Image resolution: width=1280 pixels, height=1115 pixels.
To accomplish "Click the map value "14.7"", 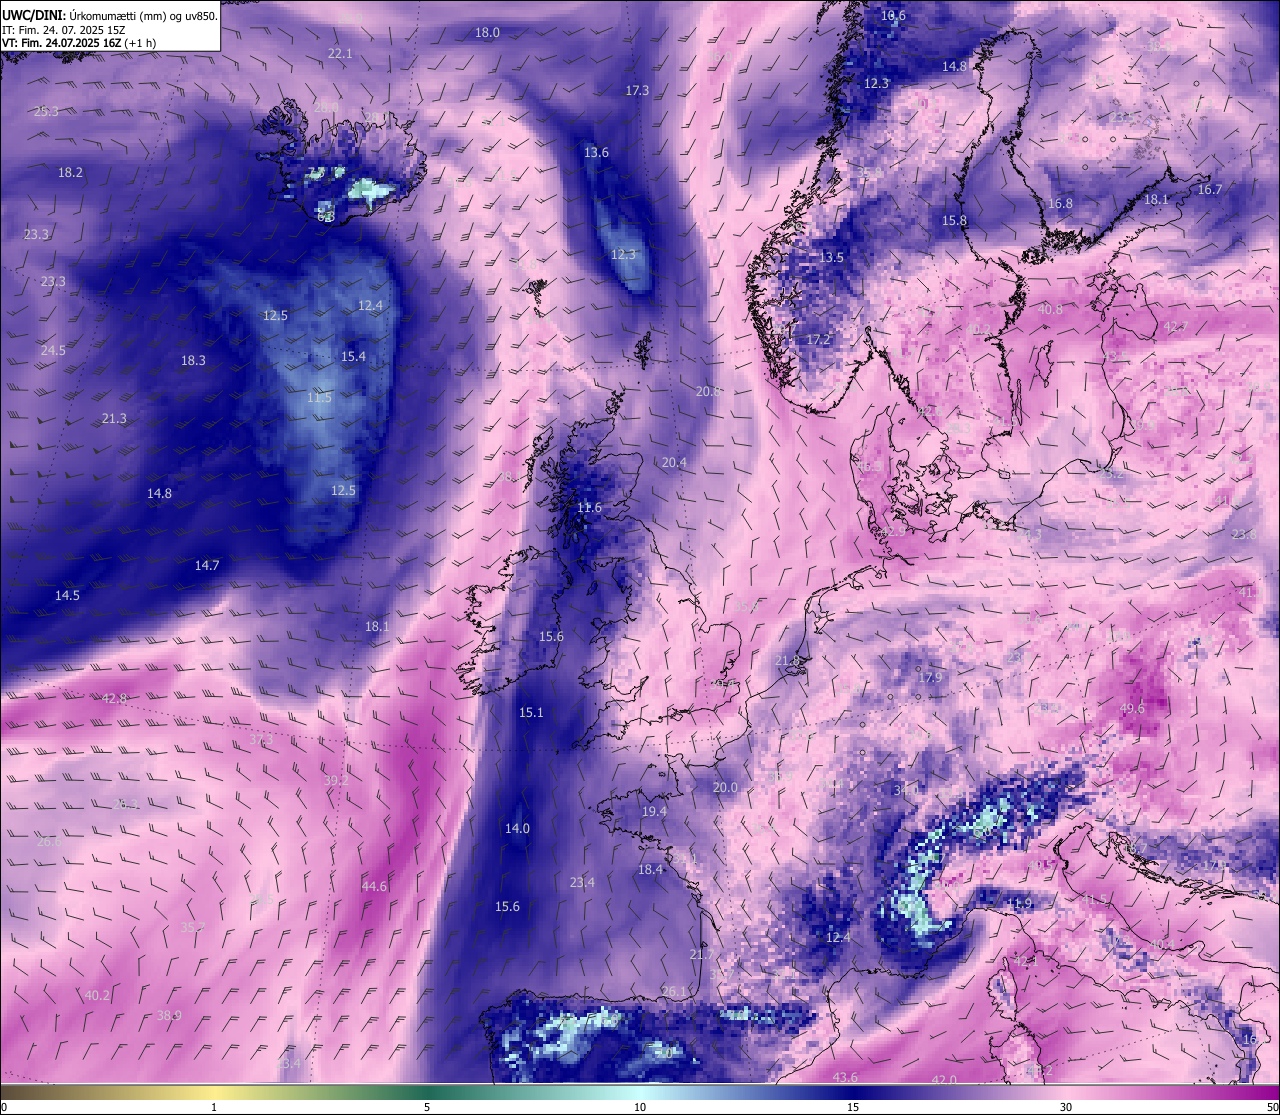I will point(207,565).
